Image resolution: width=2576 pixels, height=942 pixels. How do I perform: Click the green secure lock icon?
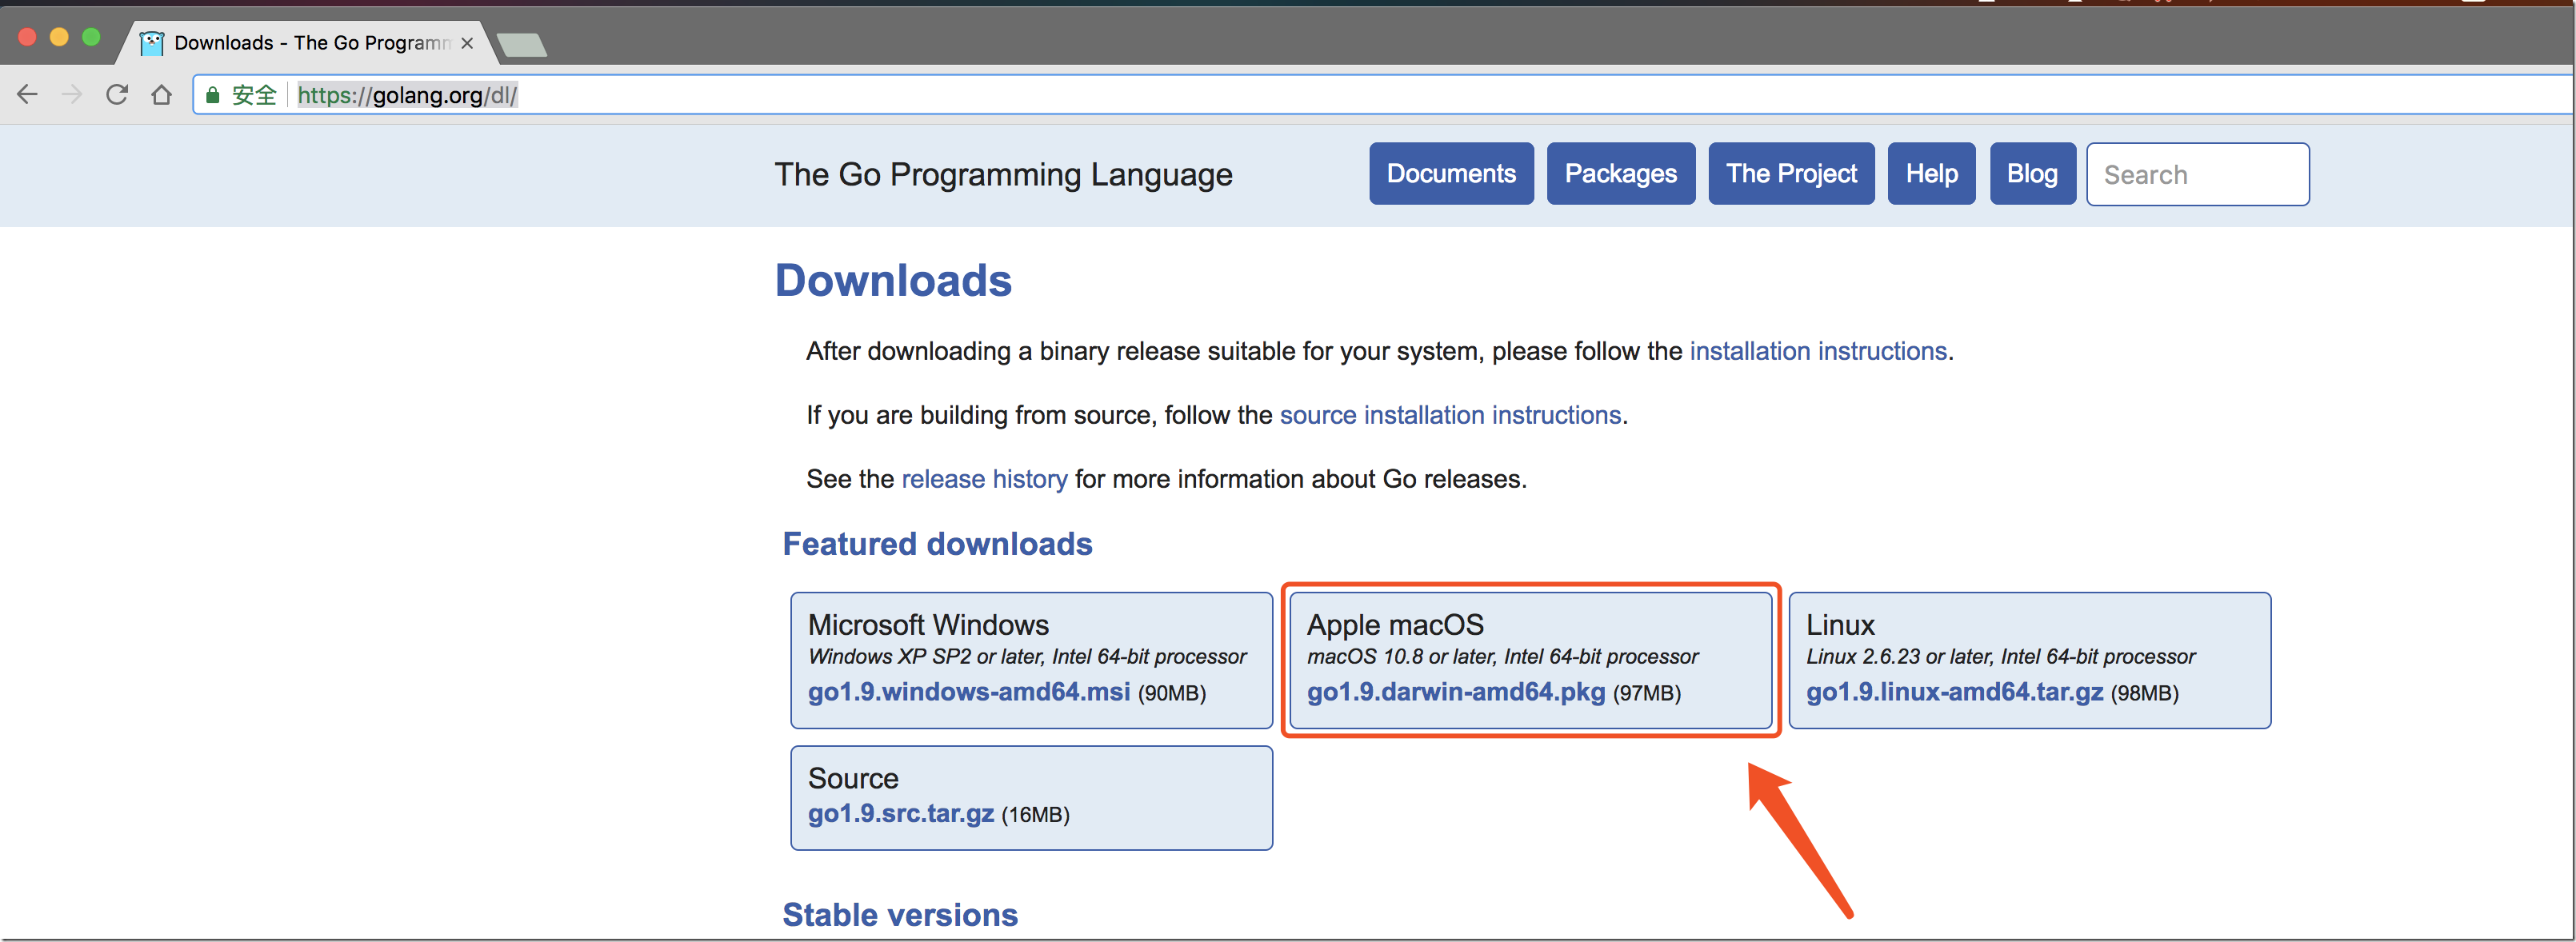(x=212, y=95)
